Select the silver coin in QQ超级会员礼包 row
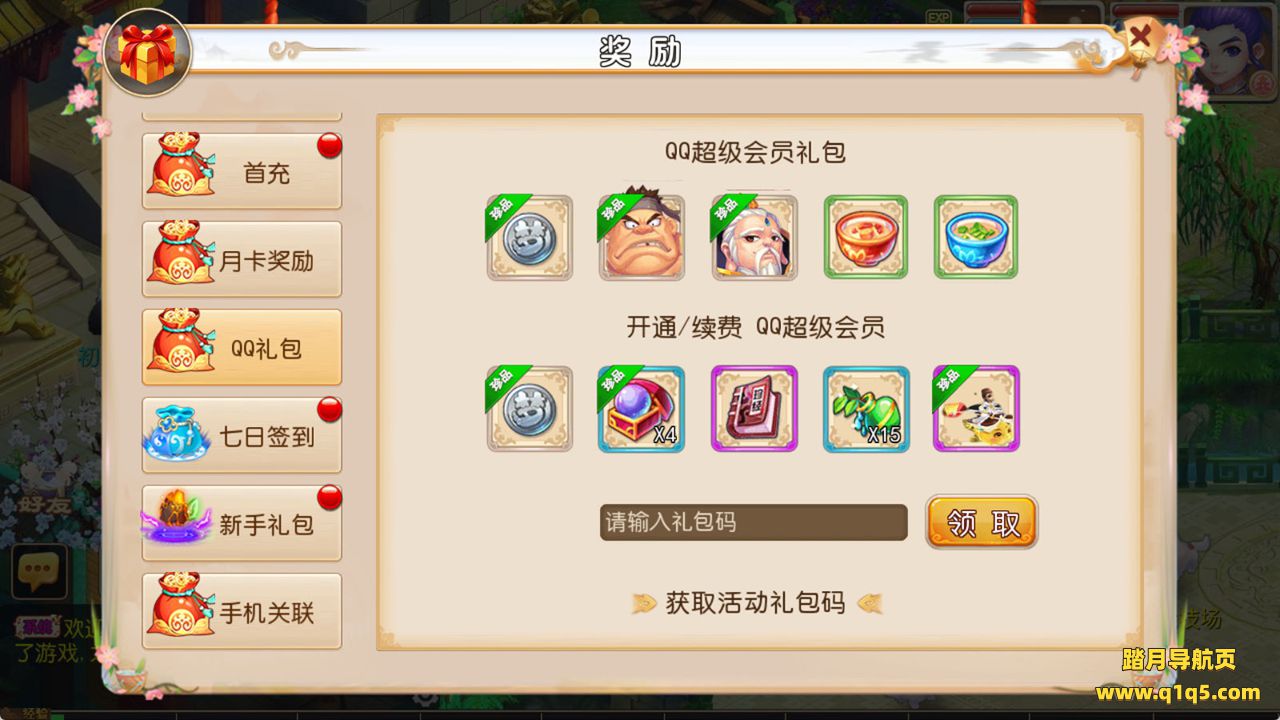 point(530,237)
